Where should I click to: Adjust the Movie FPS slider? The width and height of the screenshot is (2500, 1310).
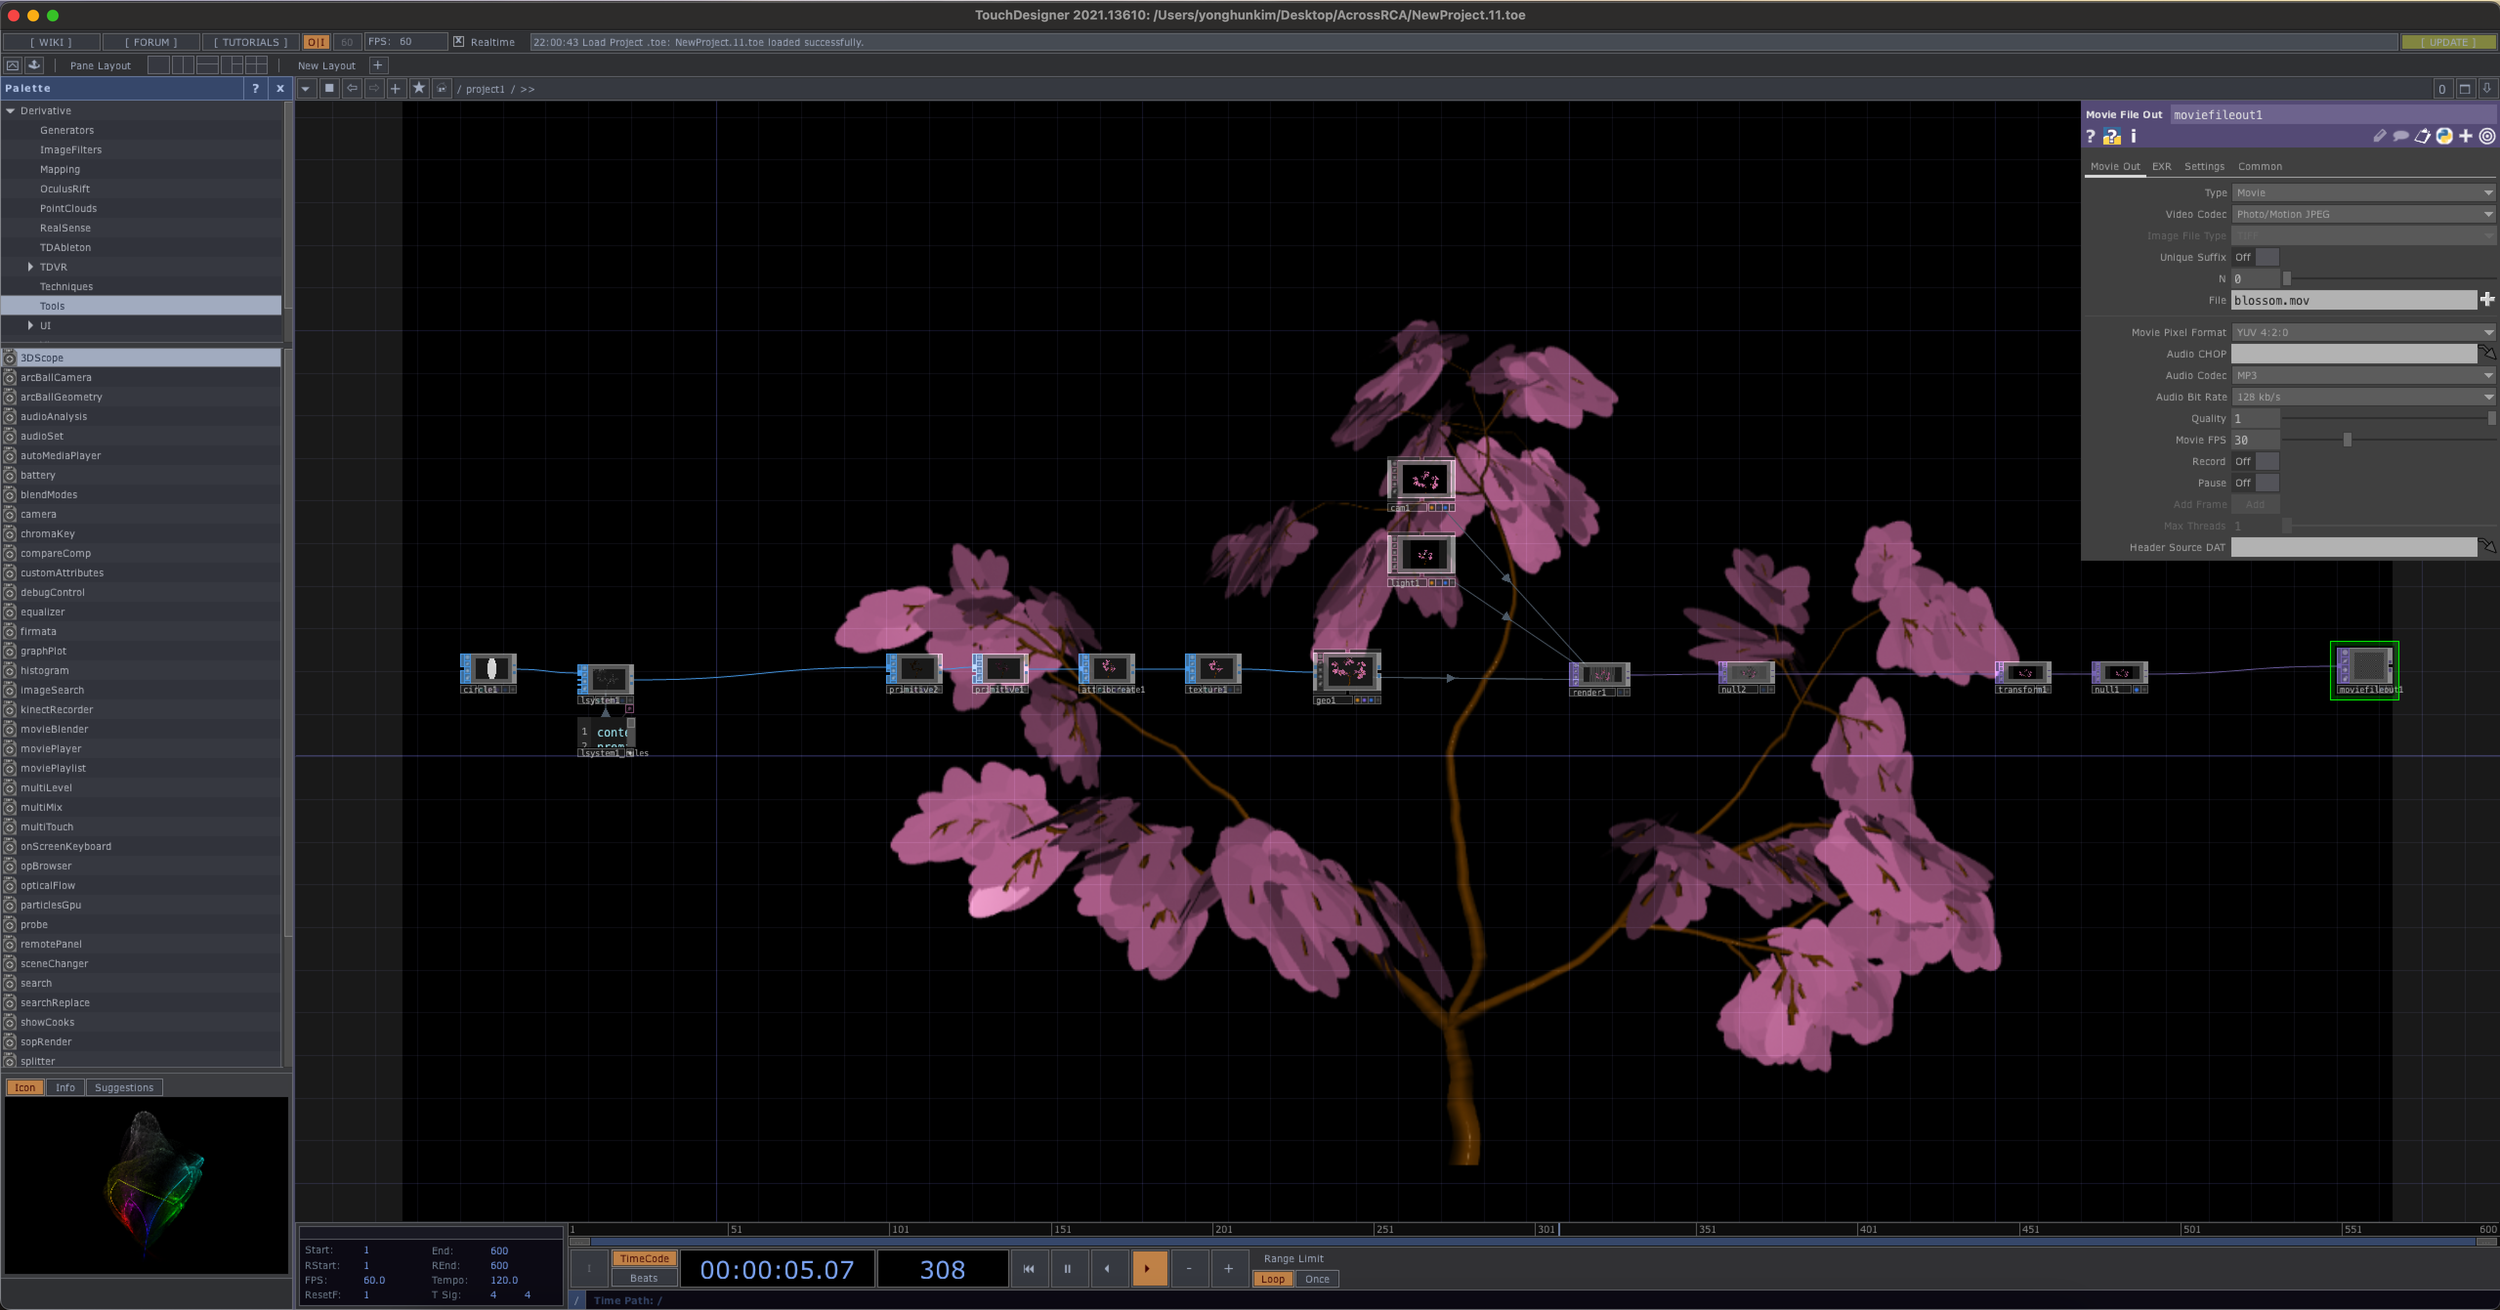pyautogui.click(x=2347, y=440)
